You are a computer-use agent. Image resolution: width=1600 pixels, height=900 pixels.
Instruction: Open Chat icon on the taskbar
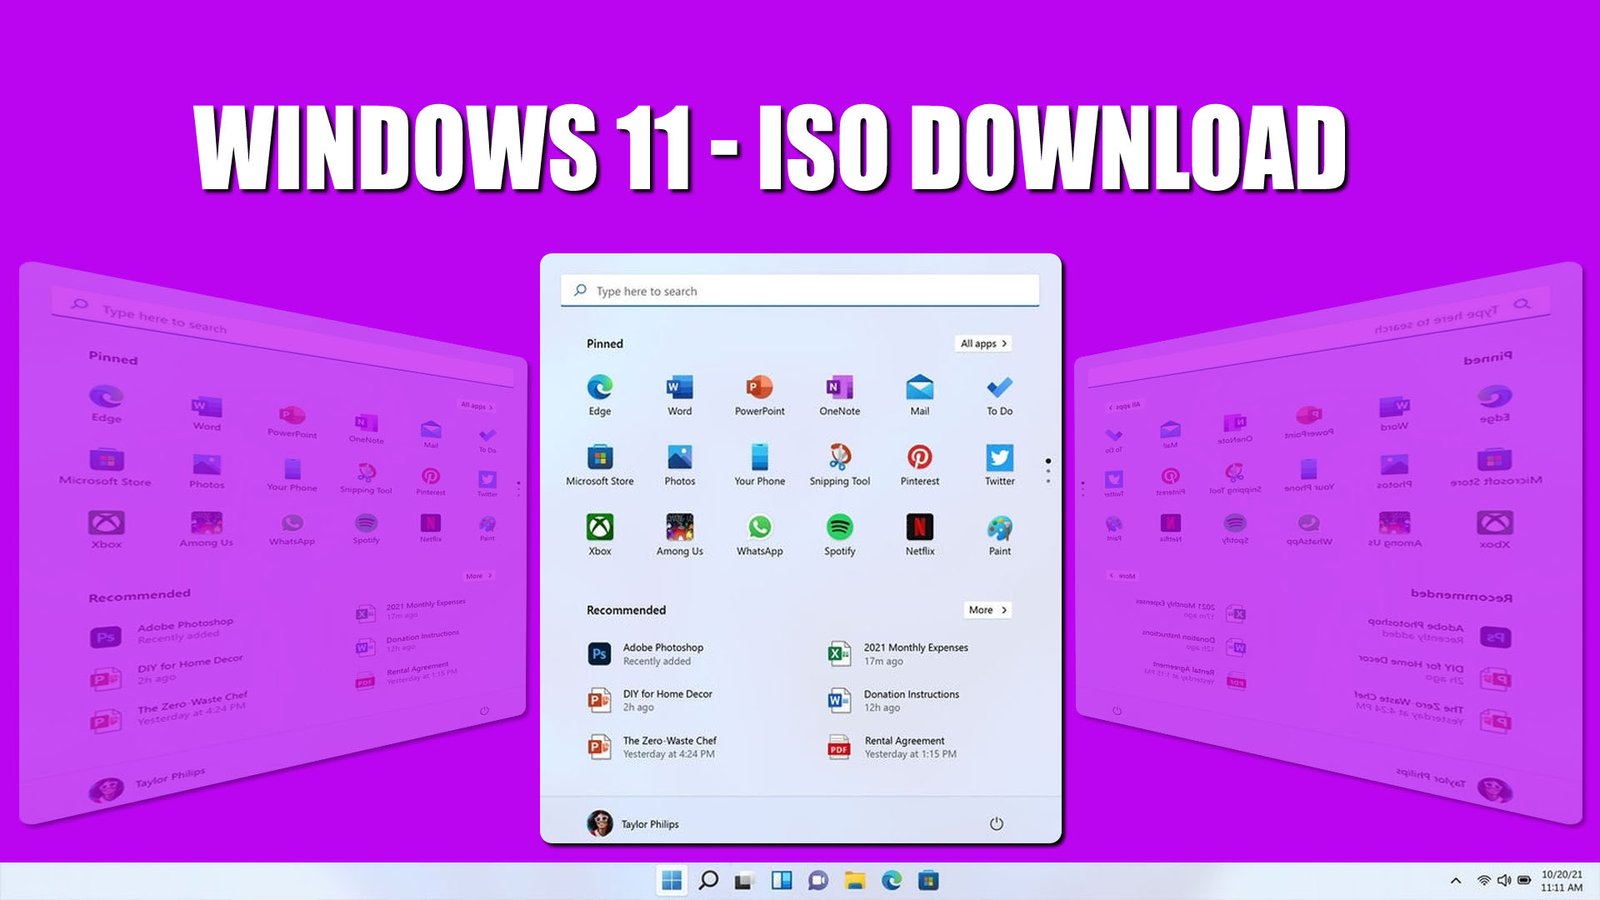pyautogui.click(x=818, y=880)
